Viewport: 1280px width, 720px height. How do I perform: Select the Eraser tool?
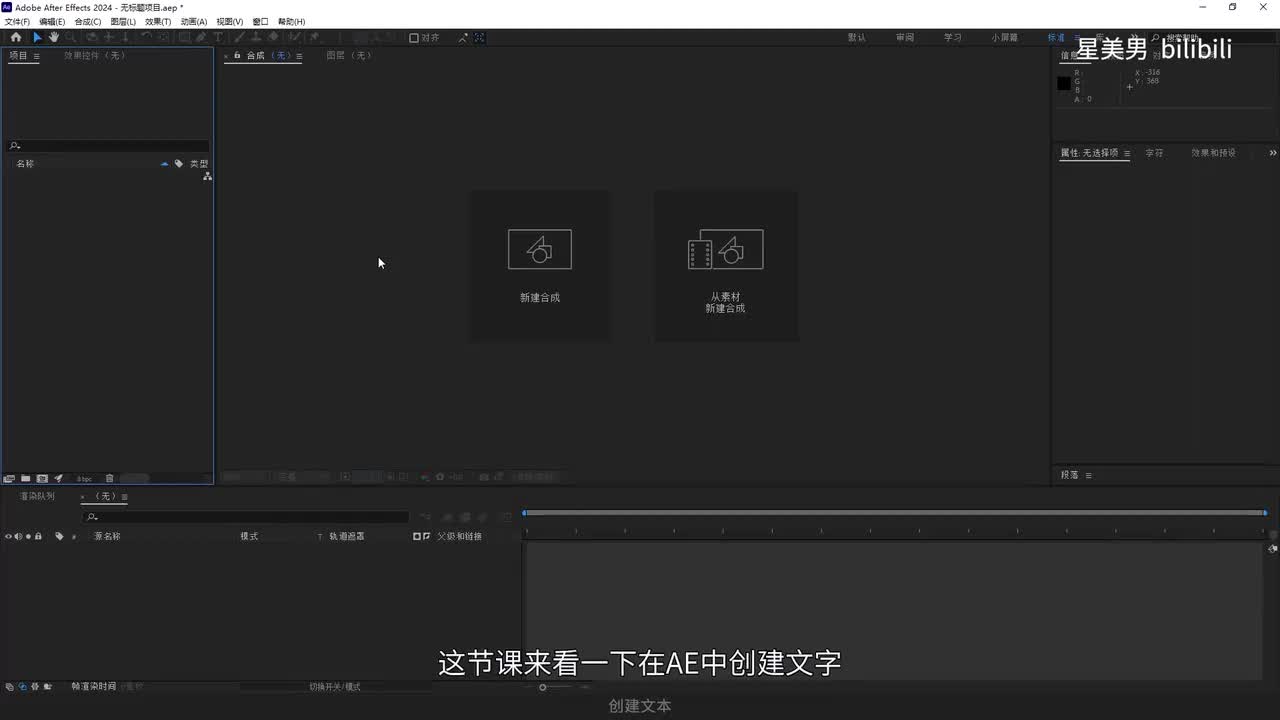(x=274, y=37)
